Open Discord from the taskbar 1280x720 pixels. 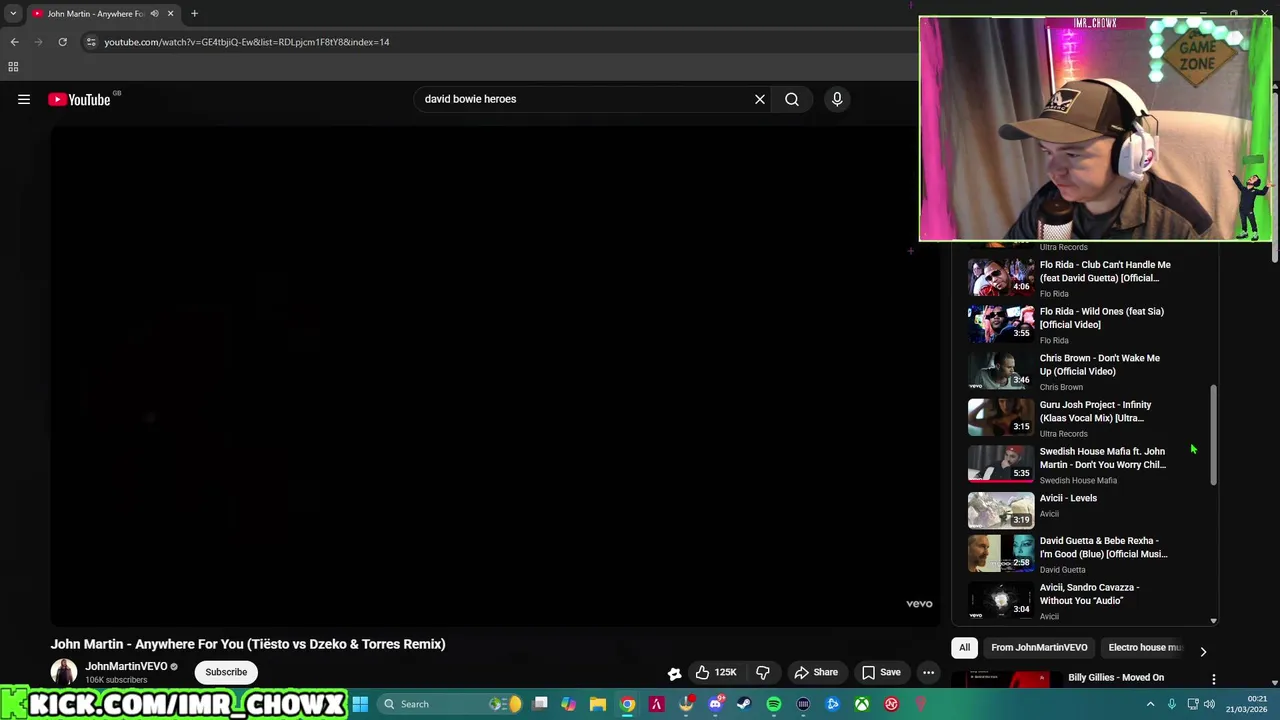715,704
